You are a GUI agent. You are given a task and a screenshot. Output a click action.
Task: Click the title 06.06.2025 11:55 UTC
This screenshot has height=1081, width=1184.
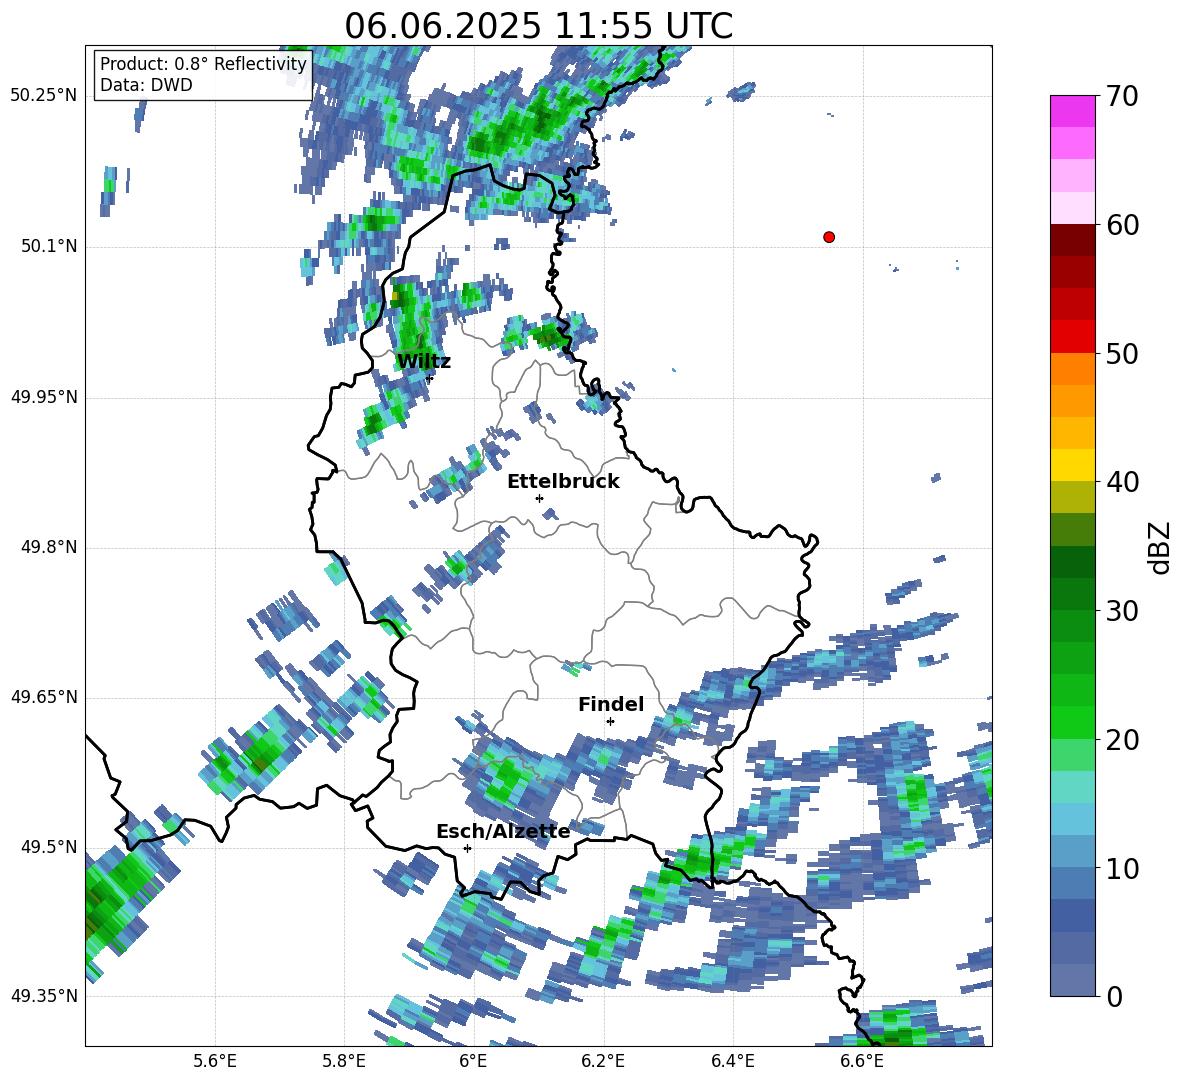pyautogui.click(x=538, y=26)
